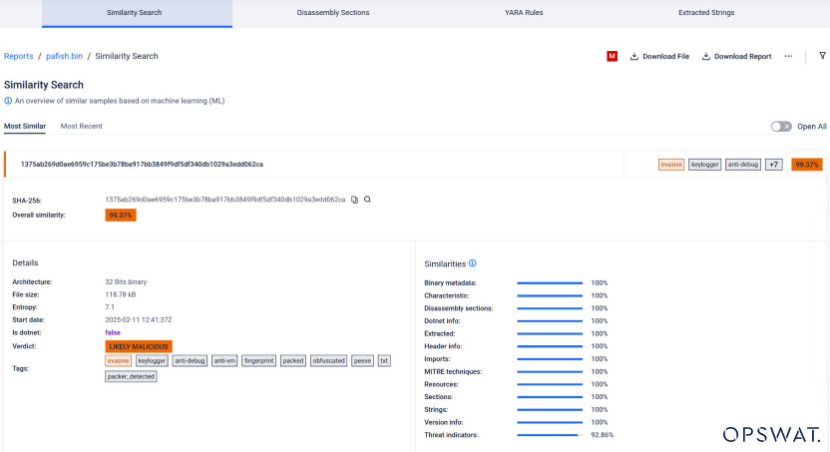Viewport: 830px width, 452px height.
Task: Select the evasive tag in Details
Action: tap(118, 361)
